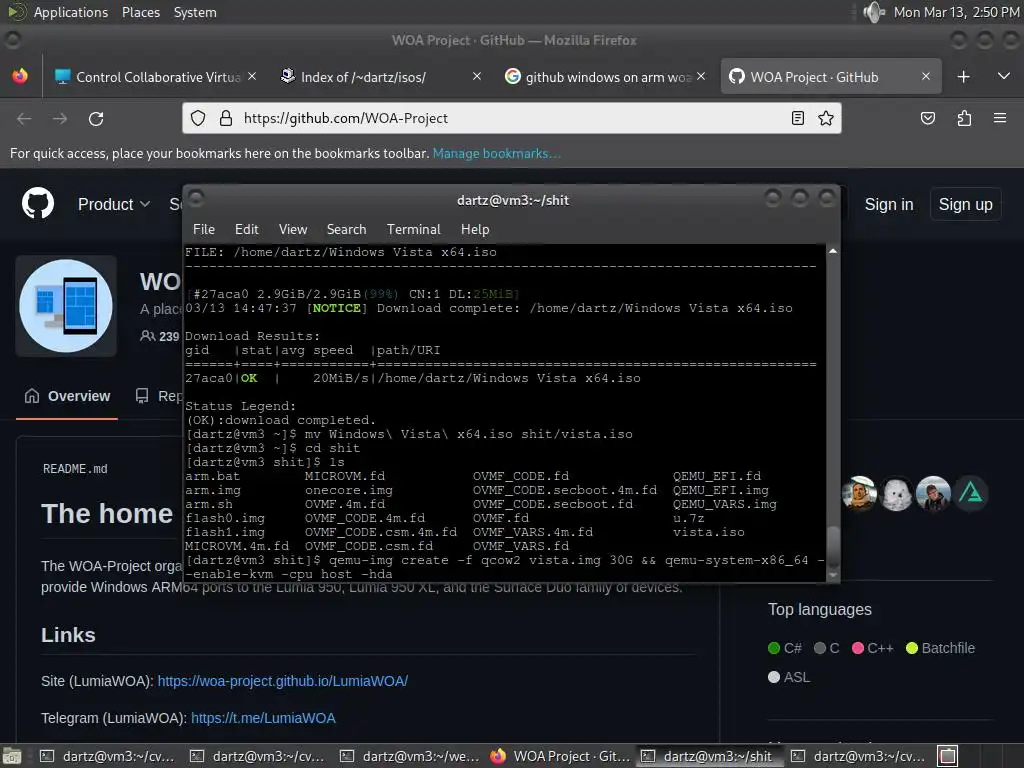Open the Pocket save icon
Viewport: 1024px width, 768px height.
(x=927, y=118)
